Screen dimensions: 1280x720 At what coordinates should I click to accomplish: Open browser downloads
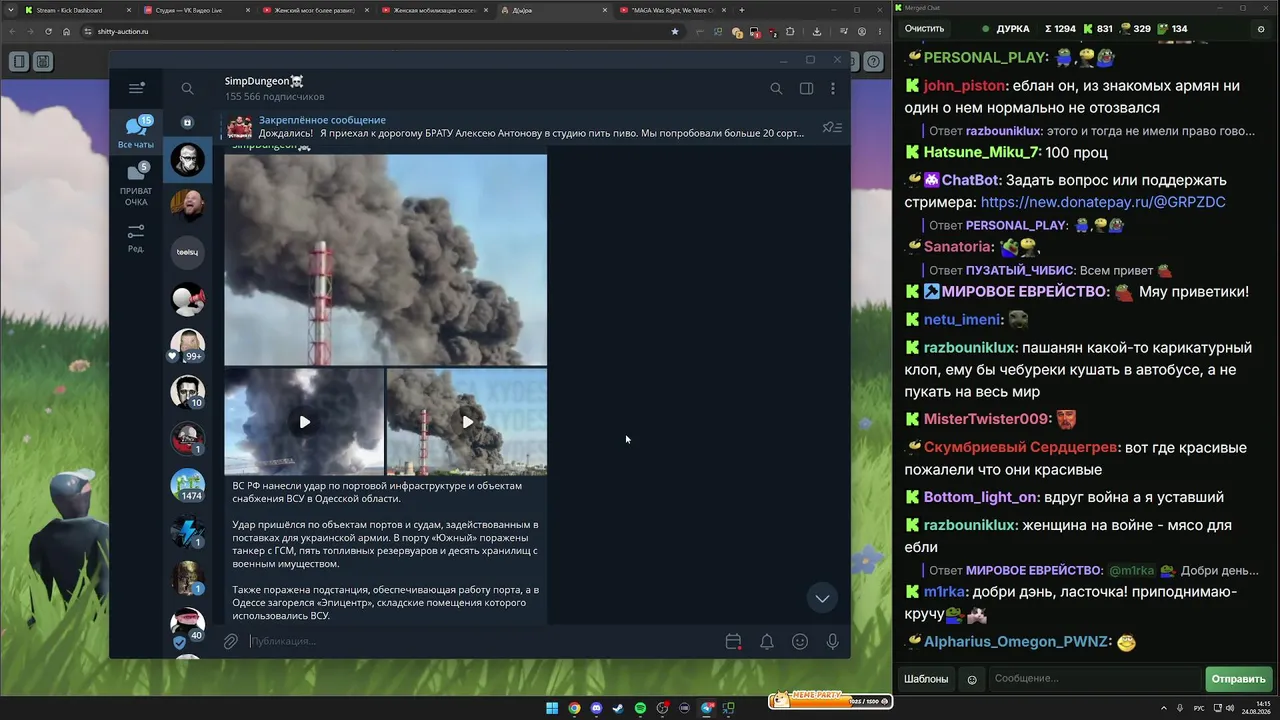(817, 31)
